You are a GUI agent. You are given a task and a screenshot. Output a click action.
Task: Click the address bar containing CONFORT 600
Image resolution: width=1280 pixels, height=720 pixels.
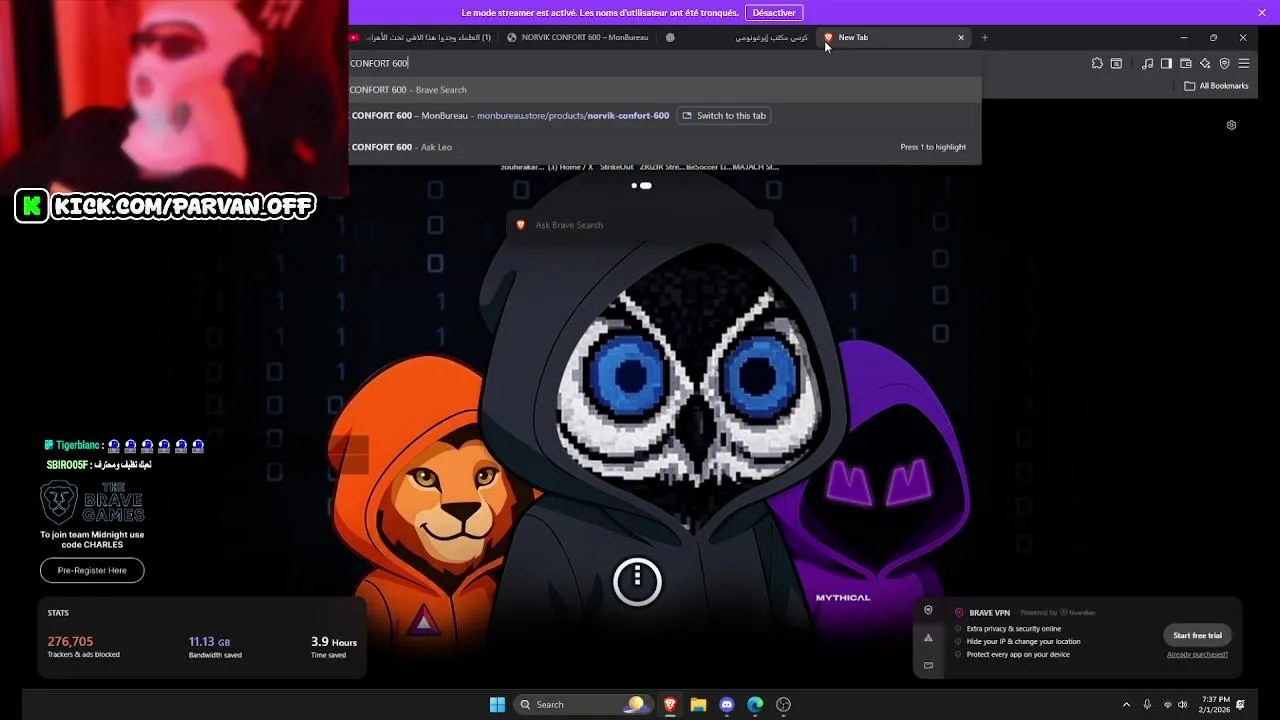[x=665, y=63]
